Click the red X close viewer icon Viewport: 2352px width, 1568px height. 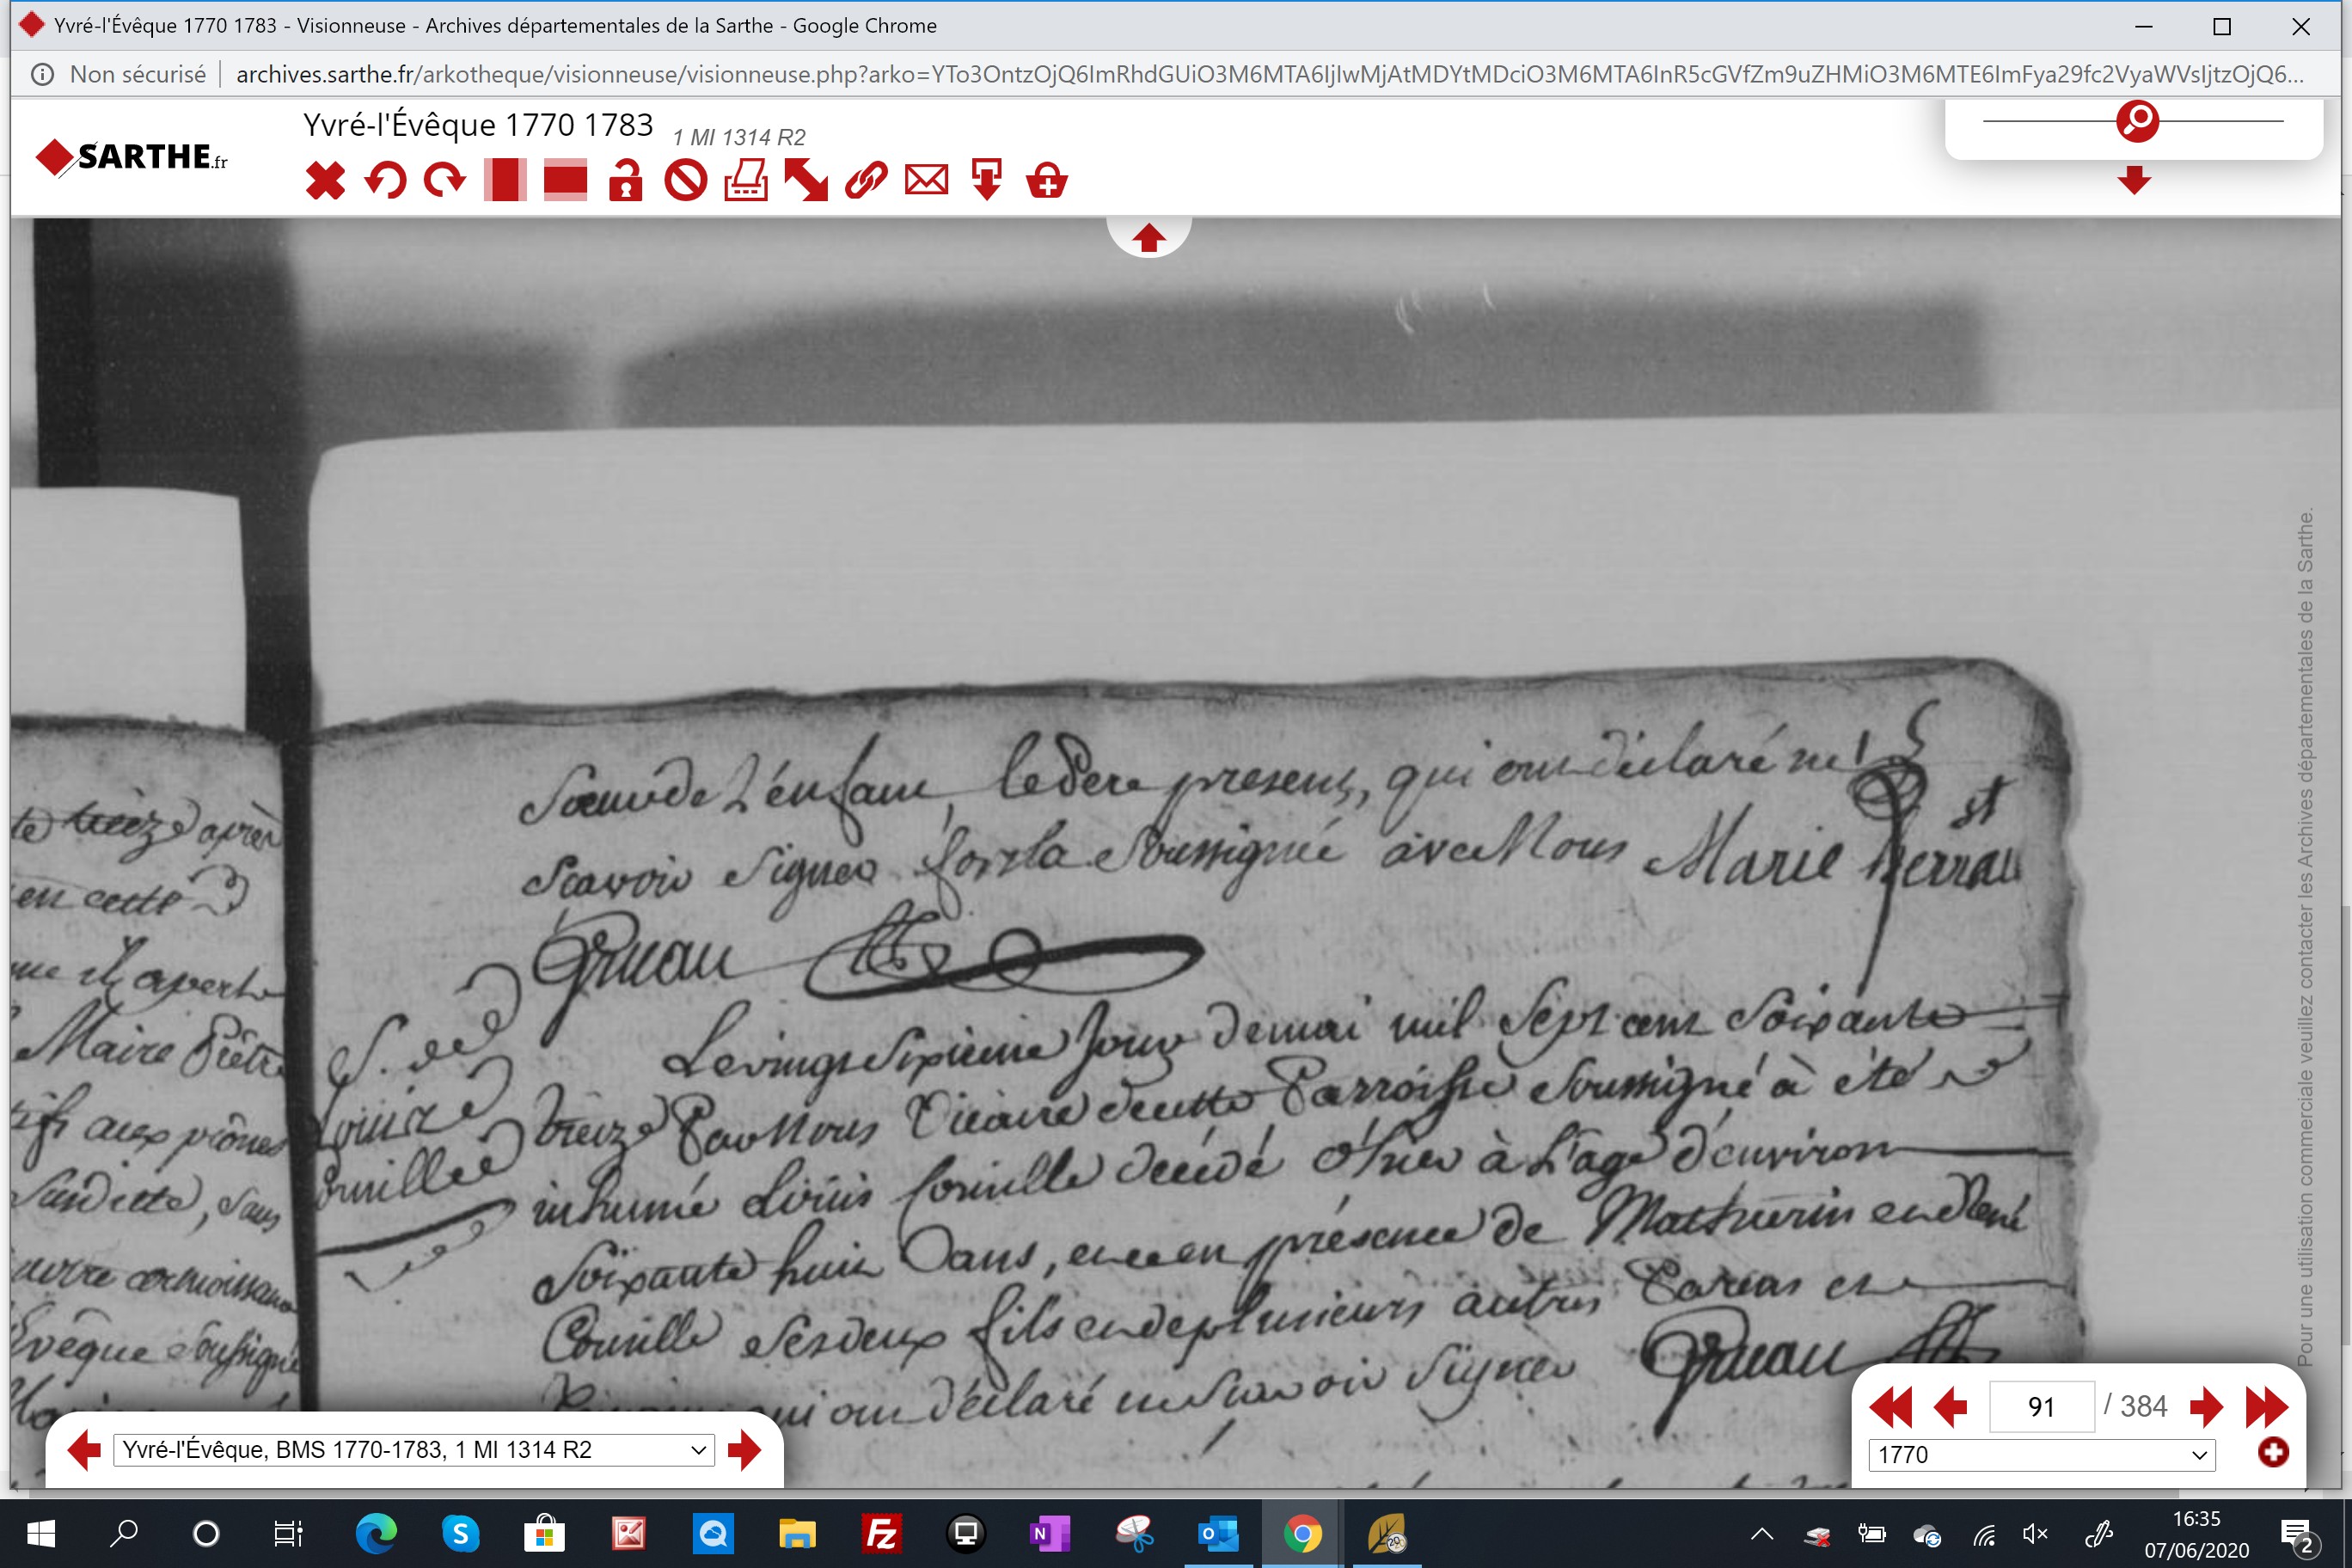point(325,181)
